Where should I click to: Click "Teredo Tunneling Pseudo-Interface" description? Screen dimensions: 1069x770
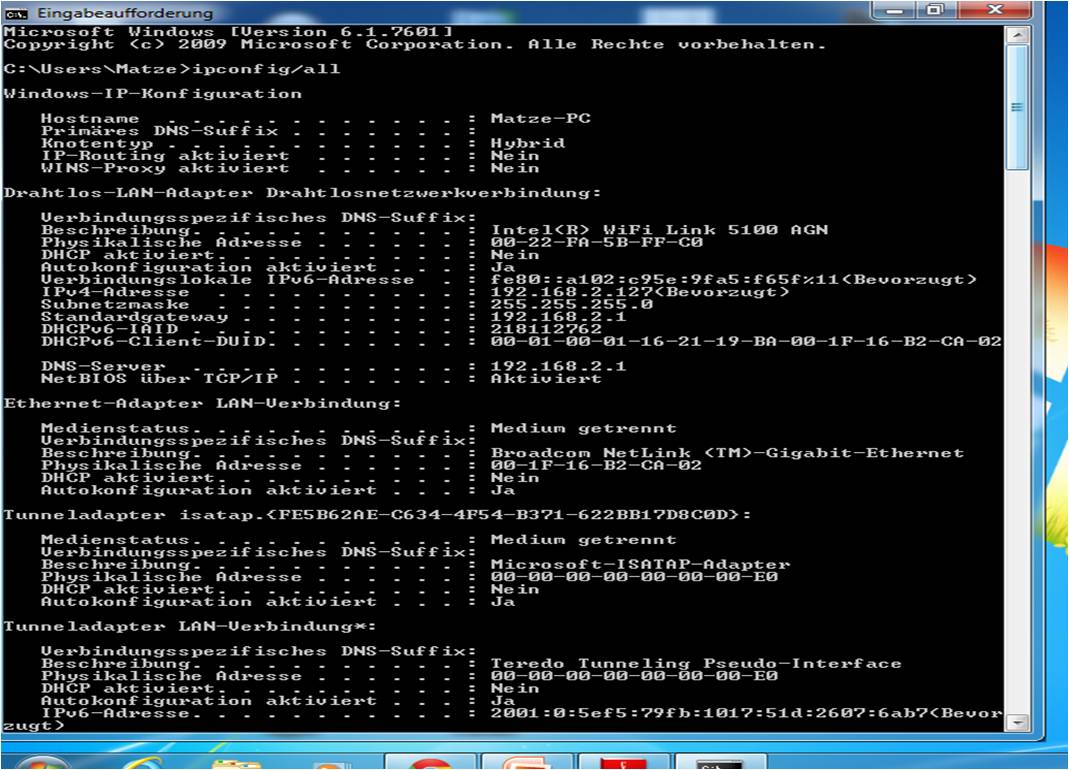click(x=696, y=664)
